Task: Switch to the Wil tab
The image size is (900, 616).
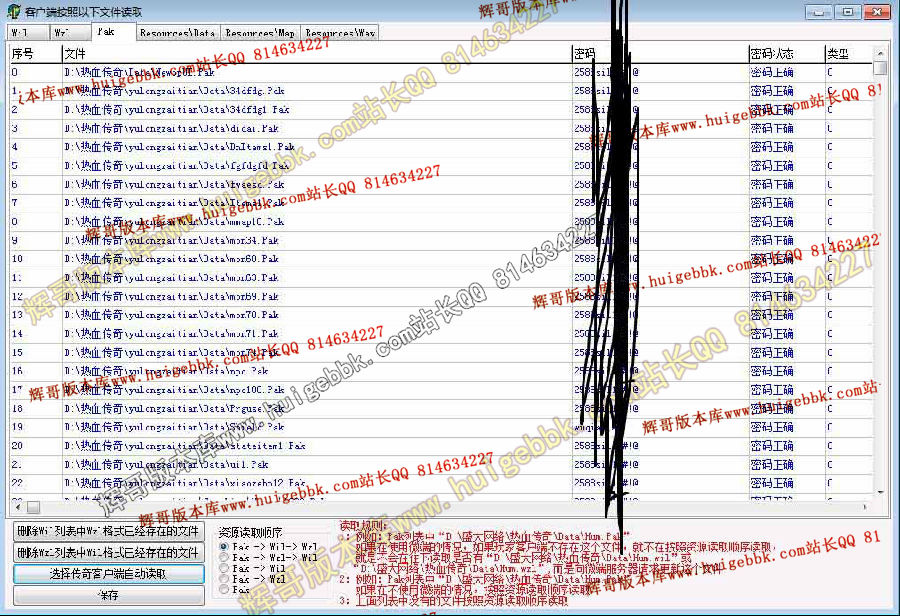Action: [28, 33]
